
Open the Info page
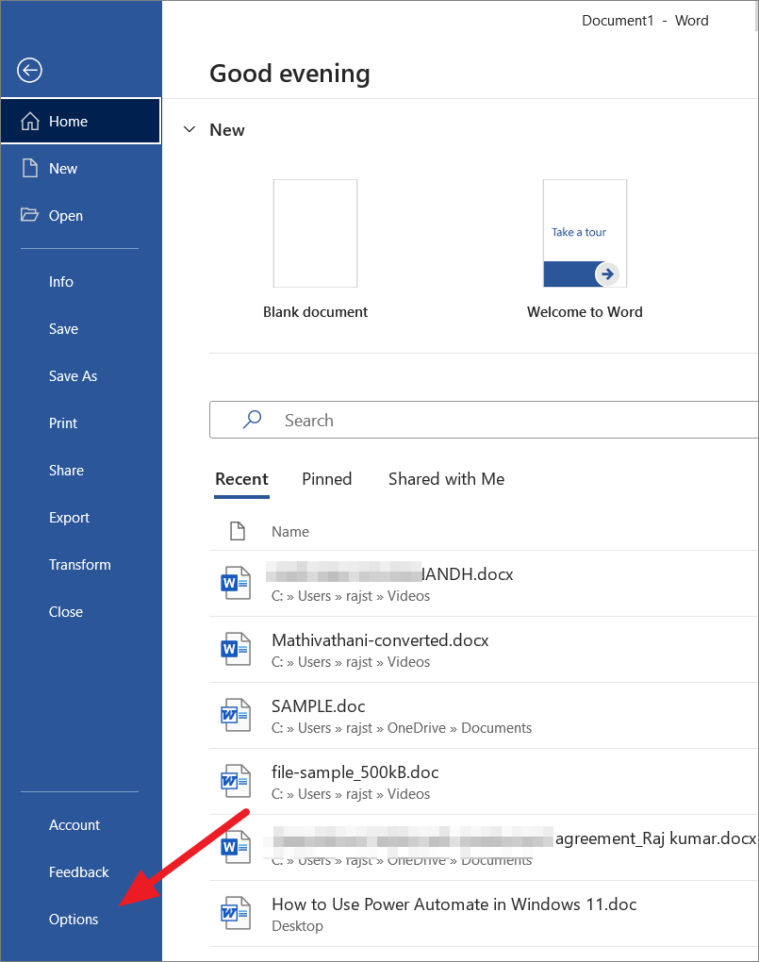[81, 282]
